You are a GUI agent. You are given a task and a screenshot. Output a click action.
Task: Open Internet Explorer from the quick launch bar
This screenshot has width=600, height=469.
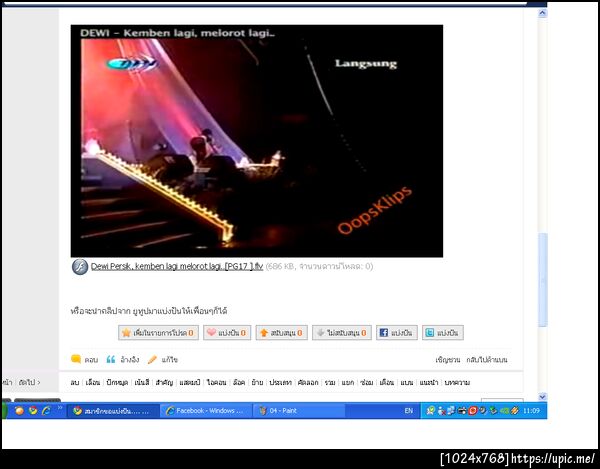coord(46,410)
